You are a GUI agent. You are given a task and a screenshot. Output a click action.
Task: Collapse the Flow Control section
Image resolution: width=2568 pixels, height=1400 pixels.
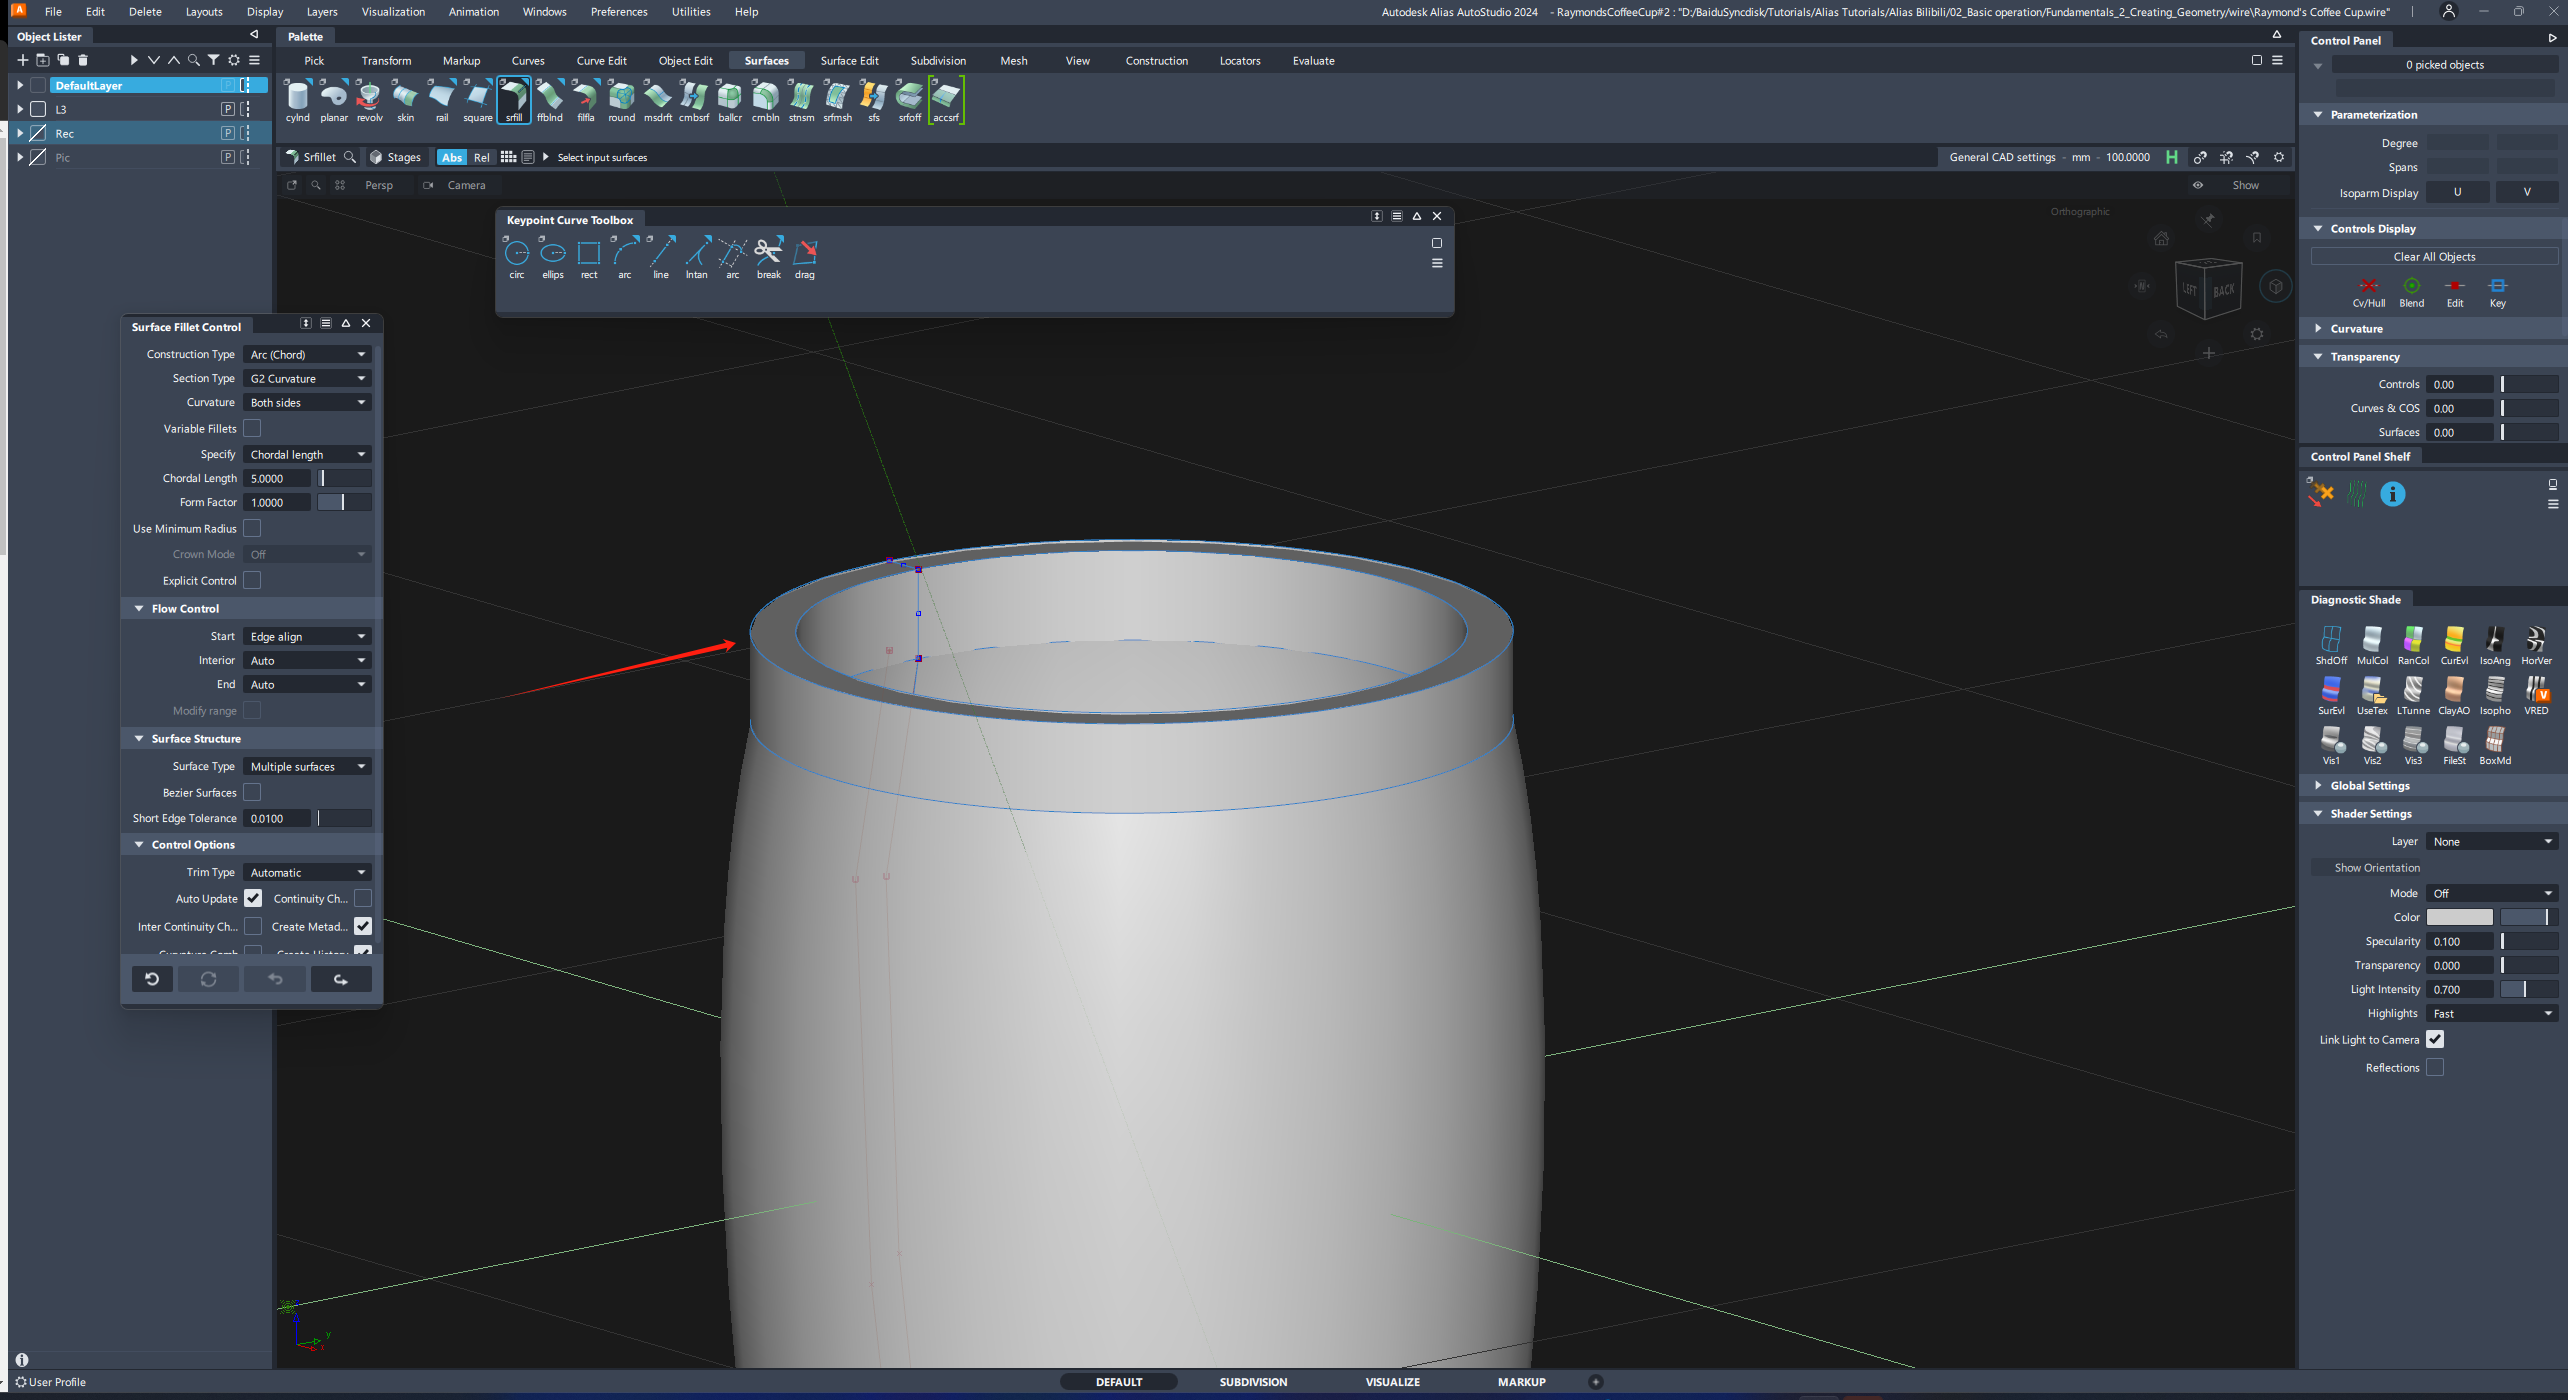point(139,608)
